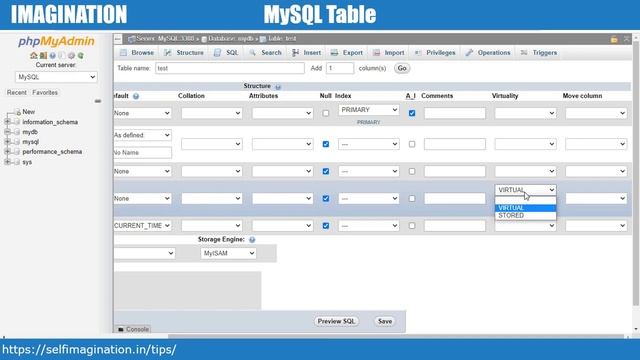
Task: Switch to the Structure tab
Action: 184,53
